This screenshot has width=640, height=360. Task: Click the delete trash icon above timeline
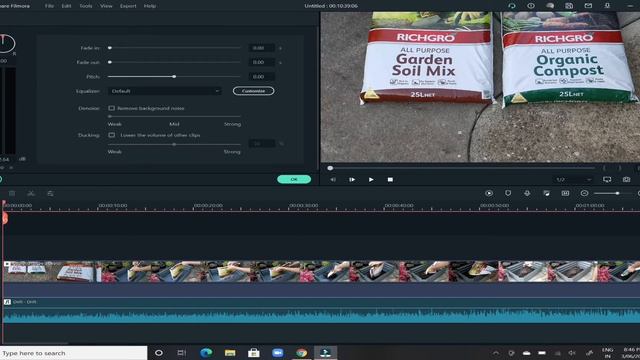pos(12,193)
